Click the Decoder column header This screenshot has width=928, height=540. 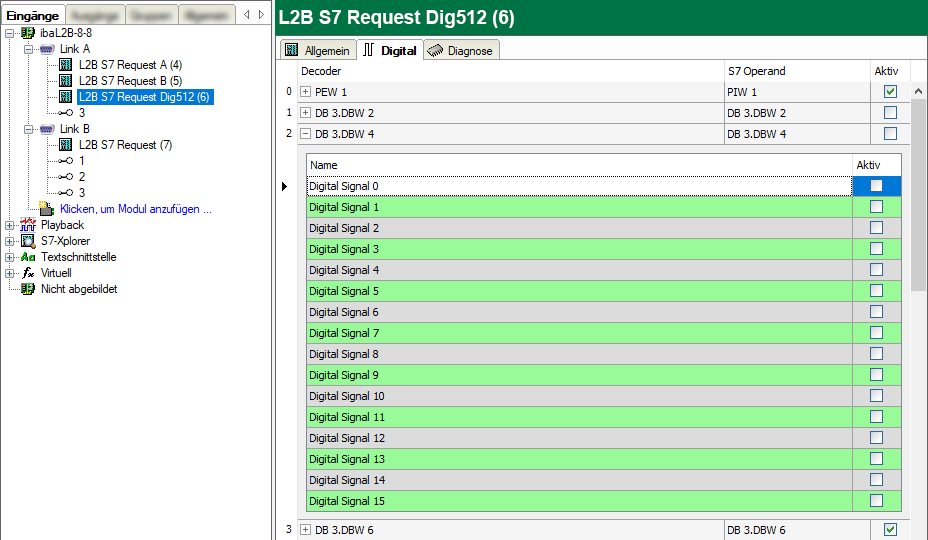511,71
